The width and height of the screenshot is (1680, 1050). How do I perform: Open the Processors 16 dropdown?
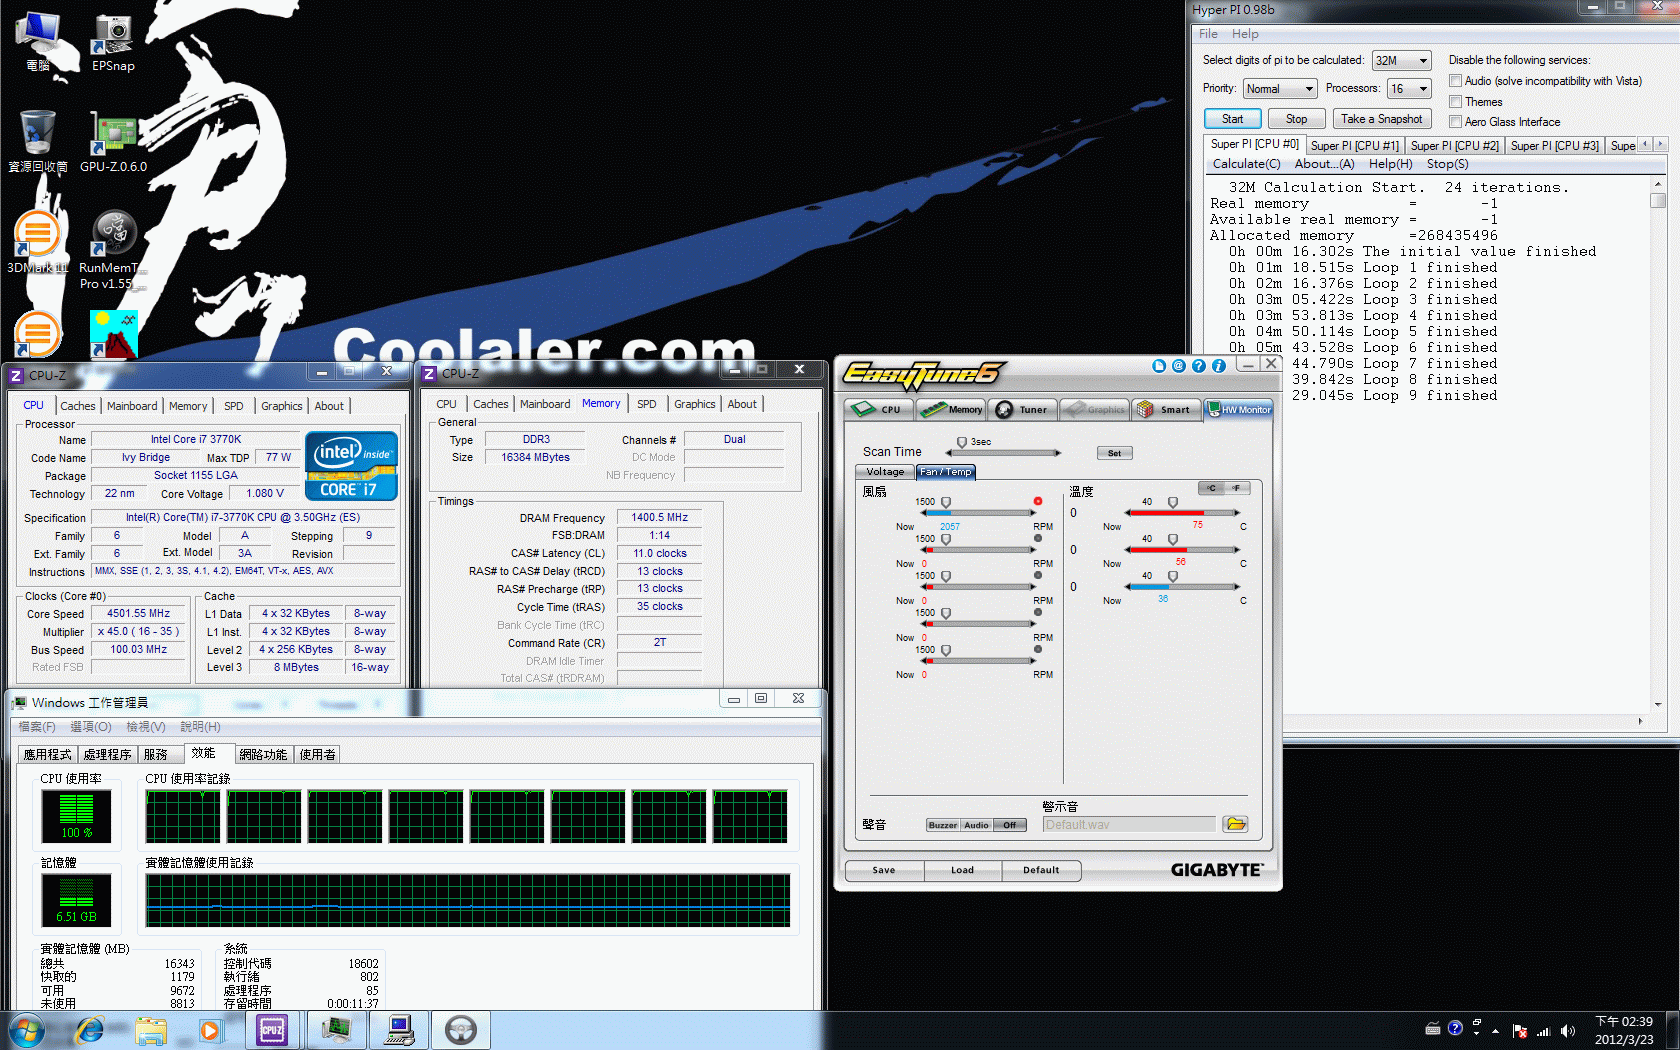point(1409,89)
